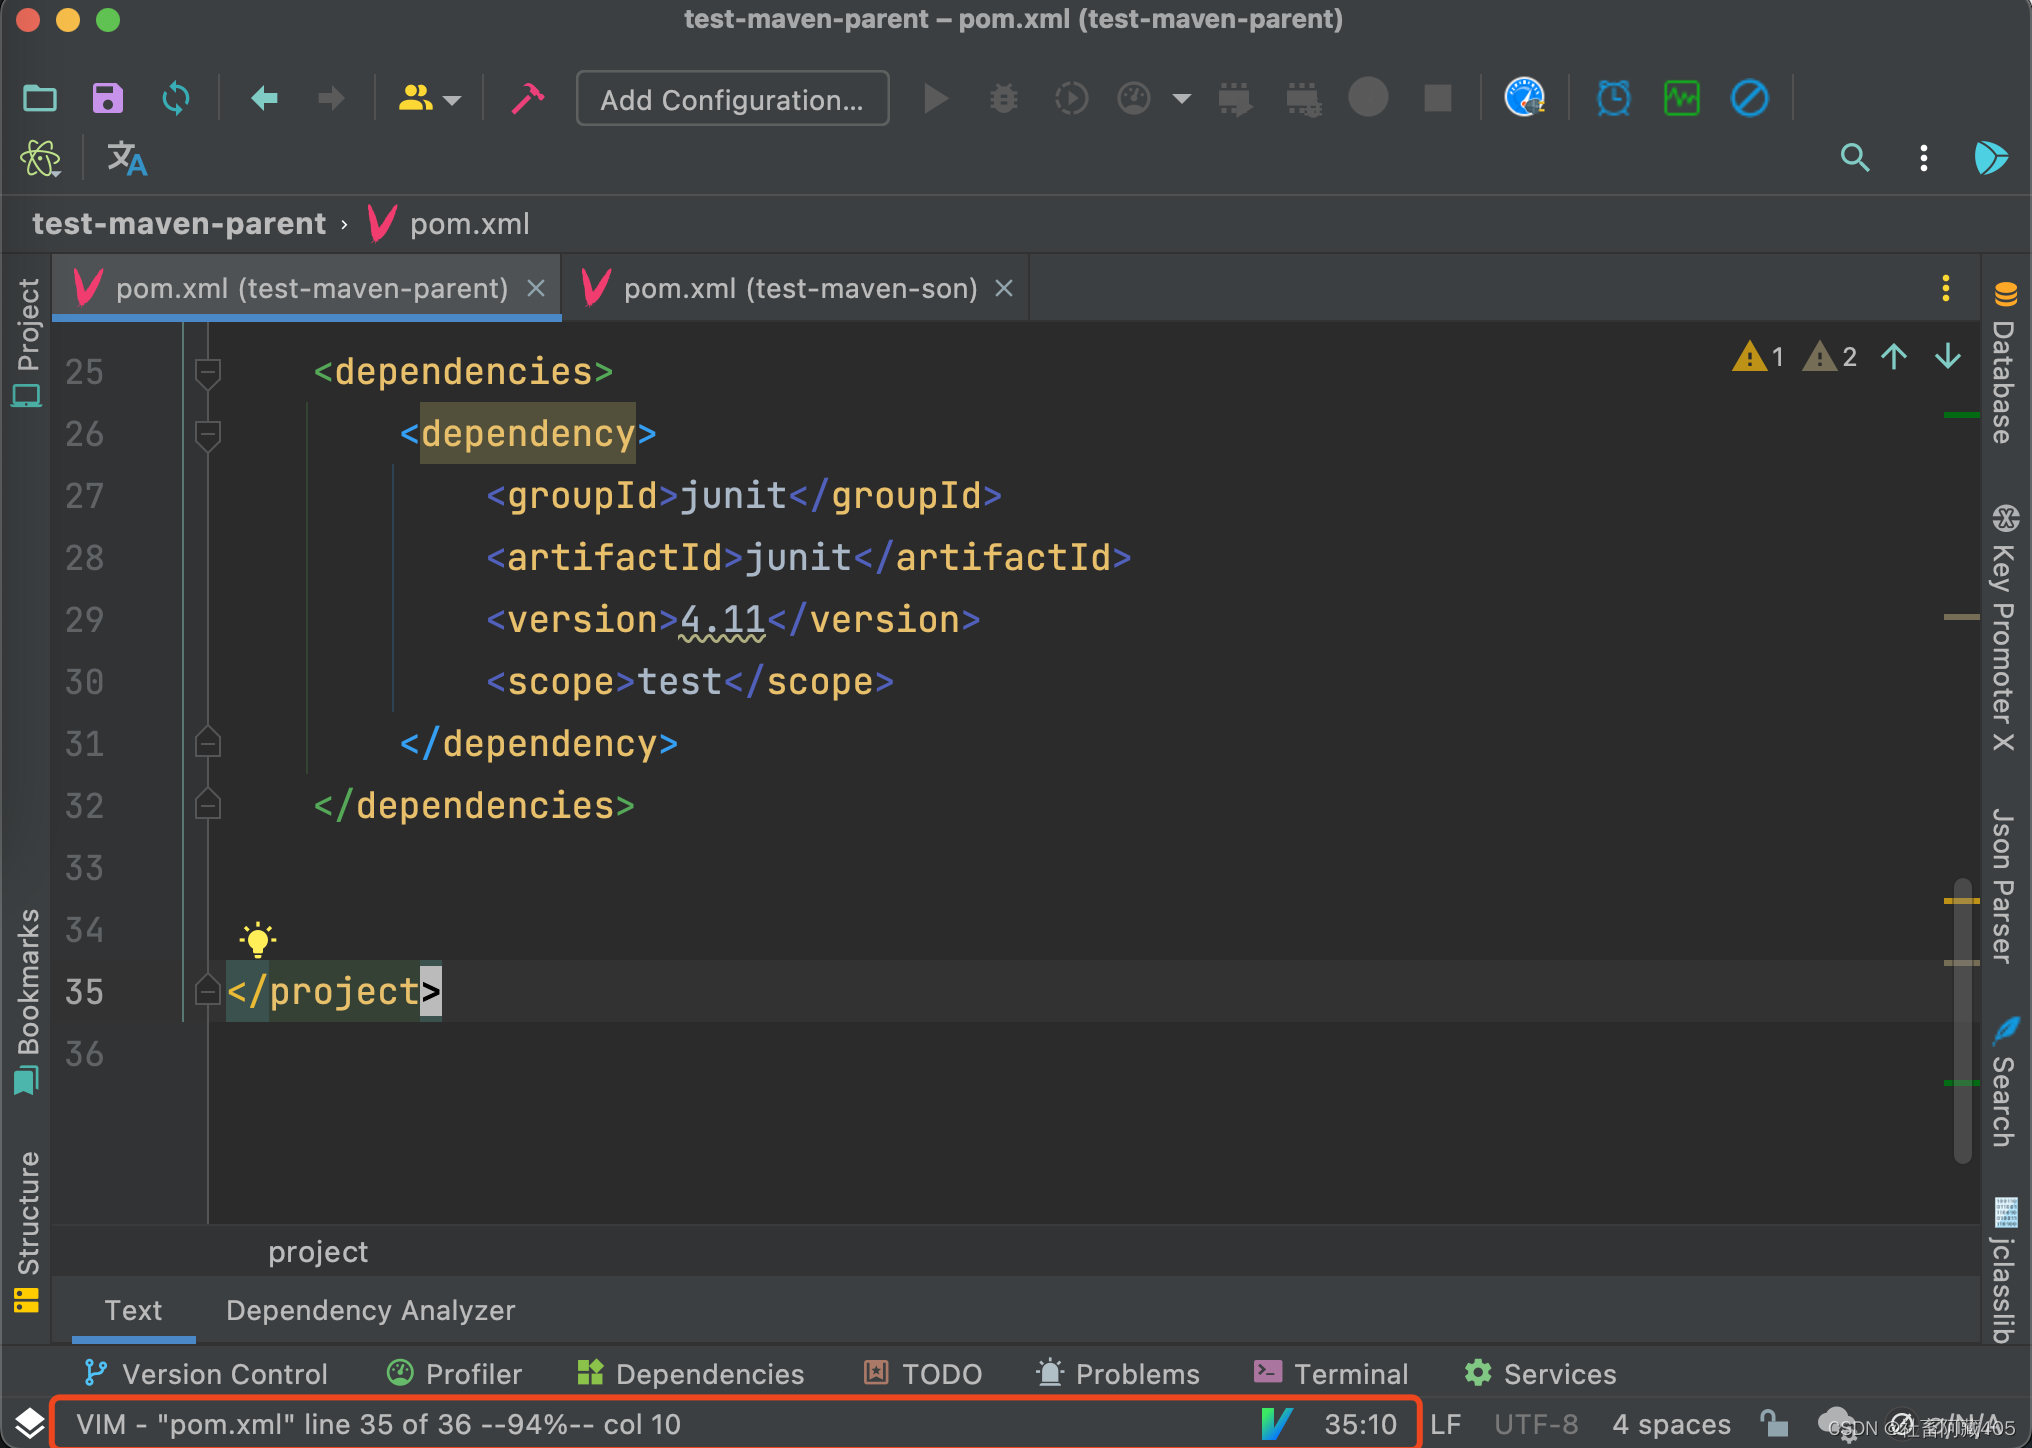Change file encoding via the UTF-8 dropdown

(x=1537, y=1423)
